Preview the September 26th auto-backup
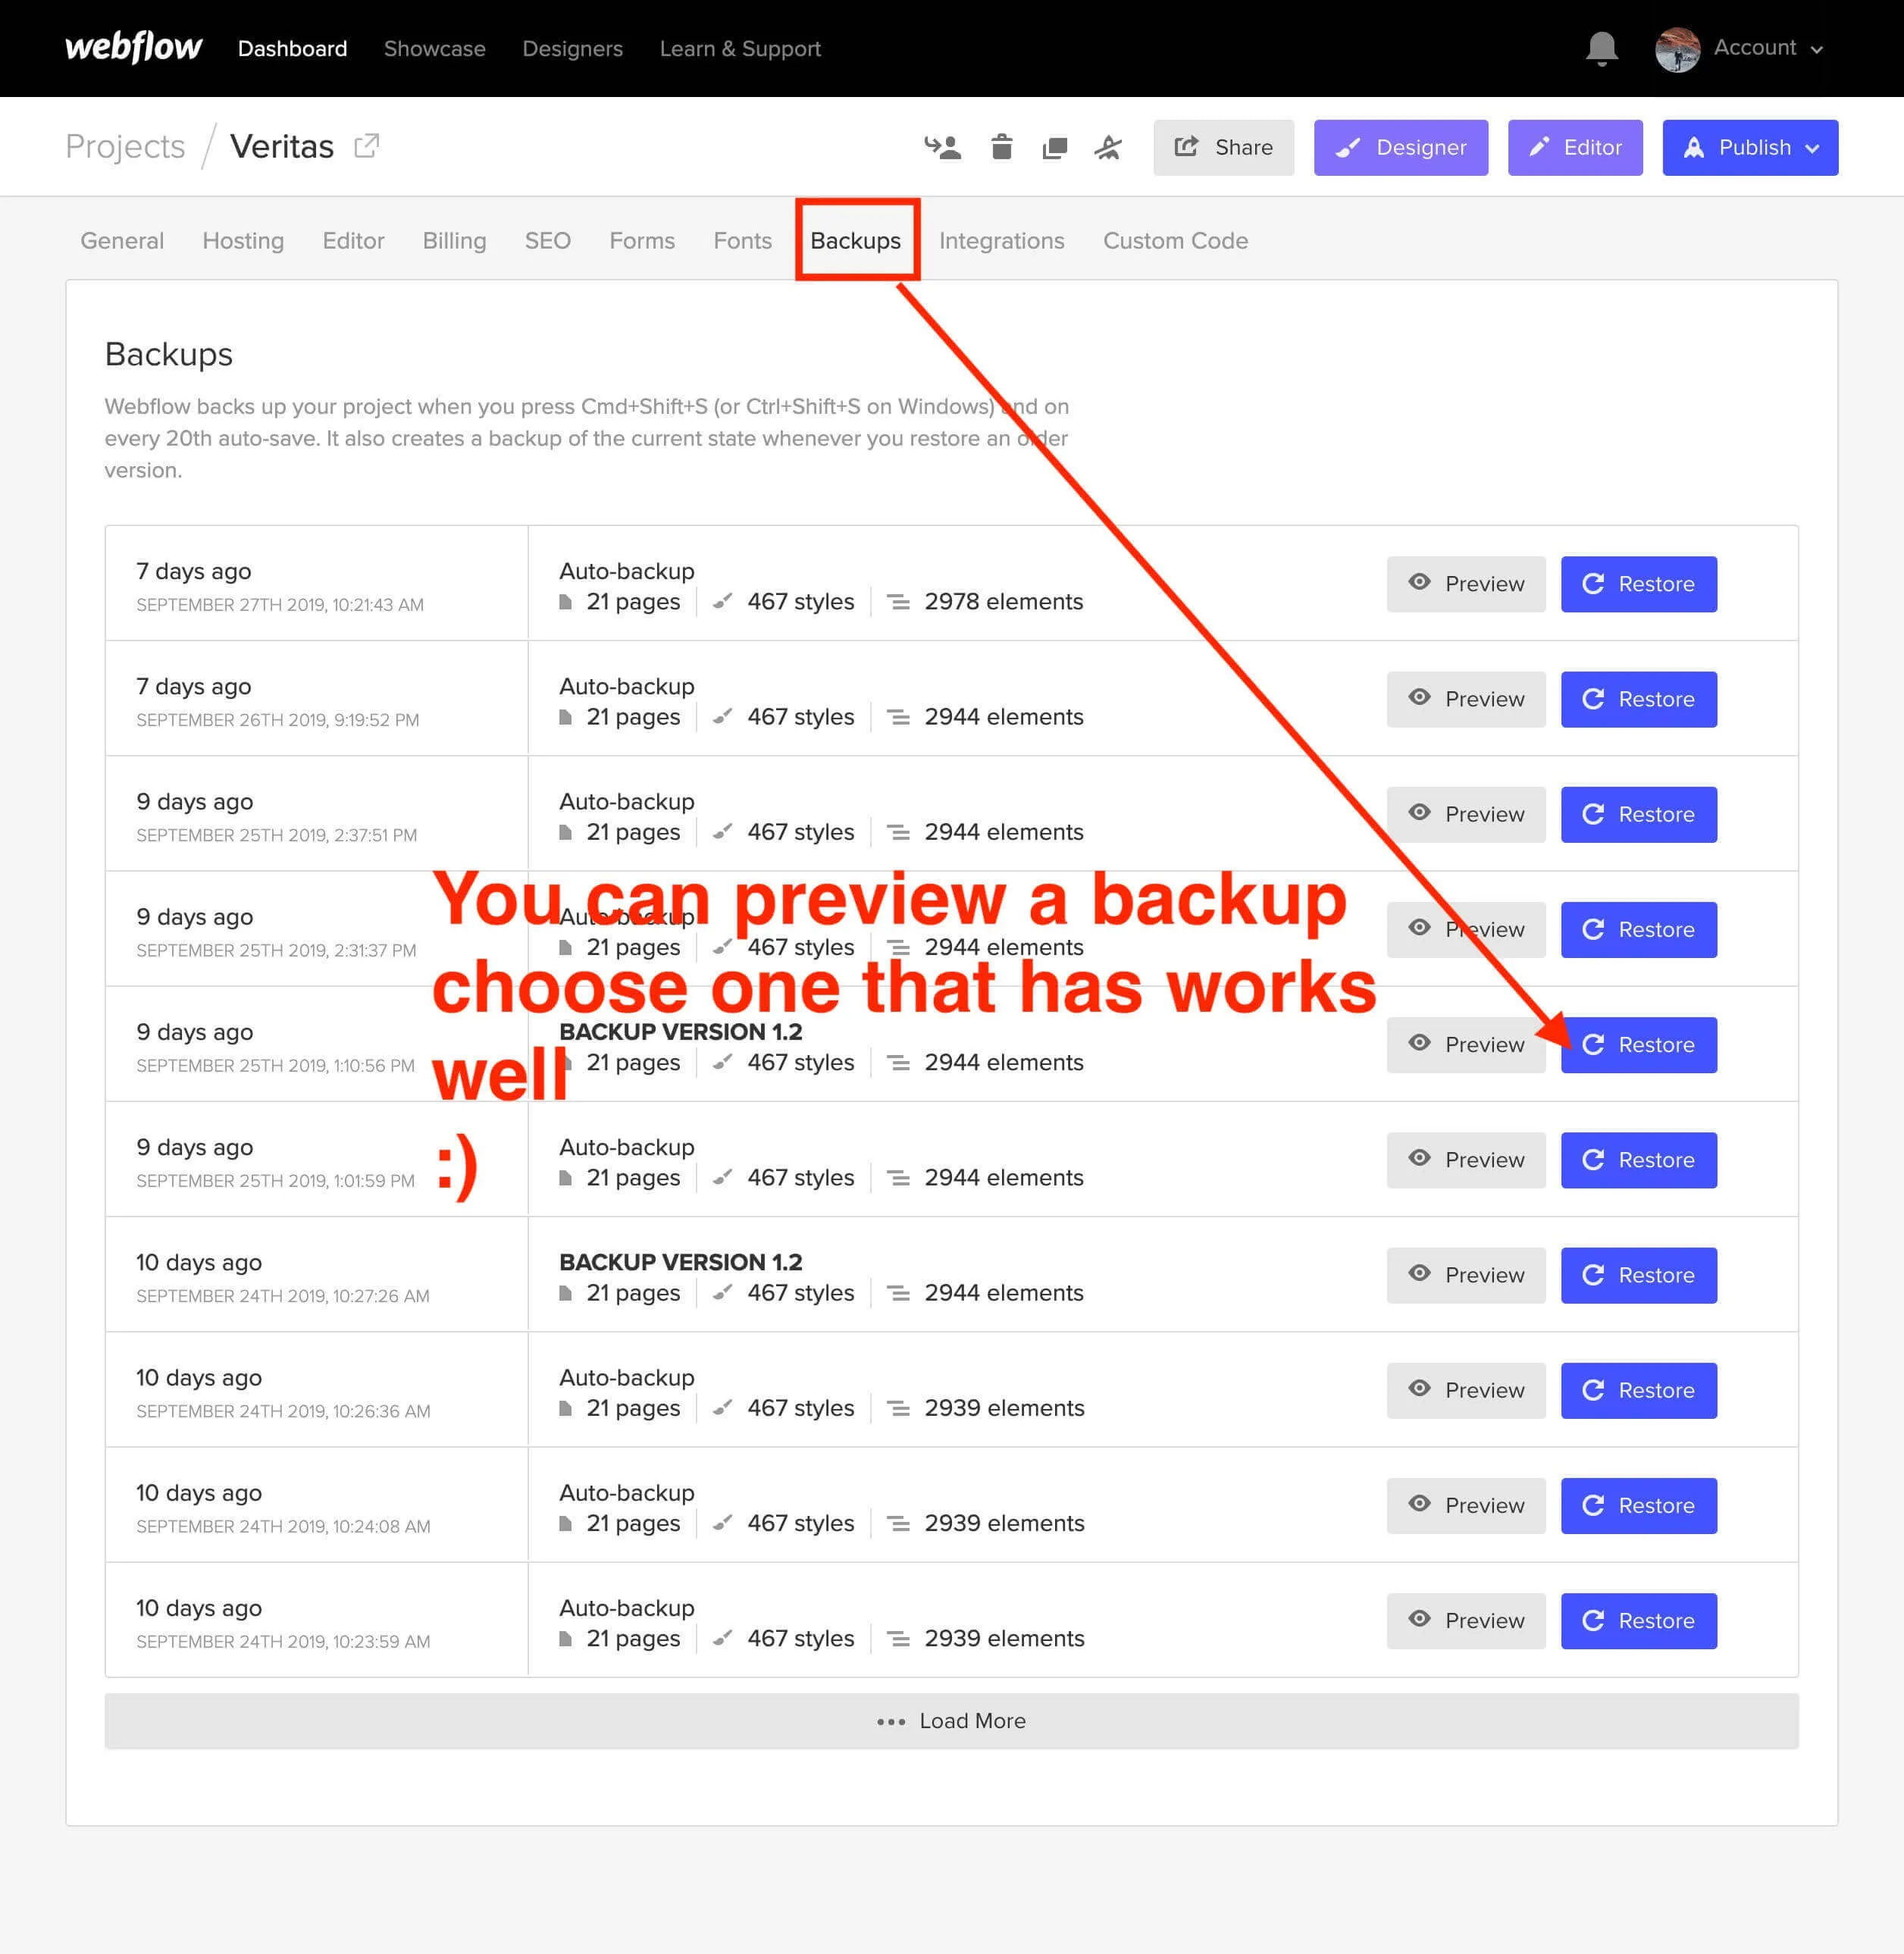 1465,699
